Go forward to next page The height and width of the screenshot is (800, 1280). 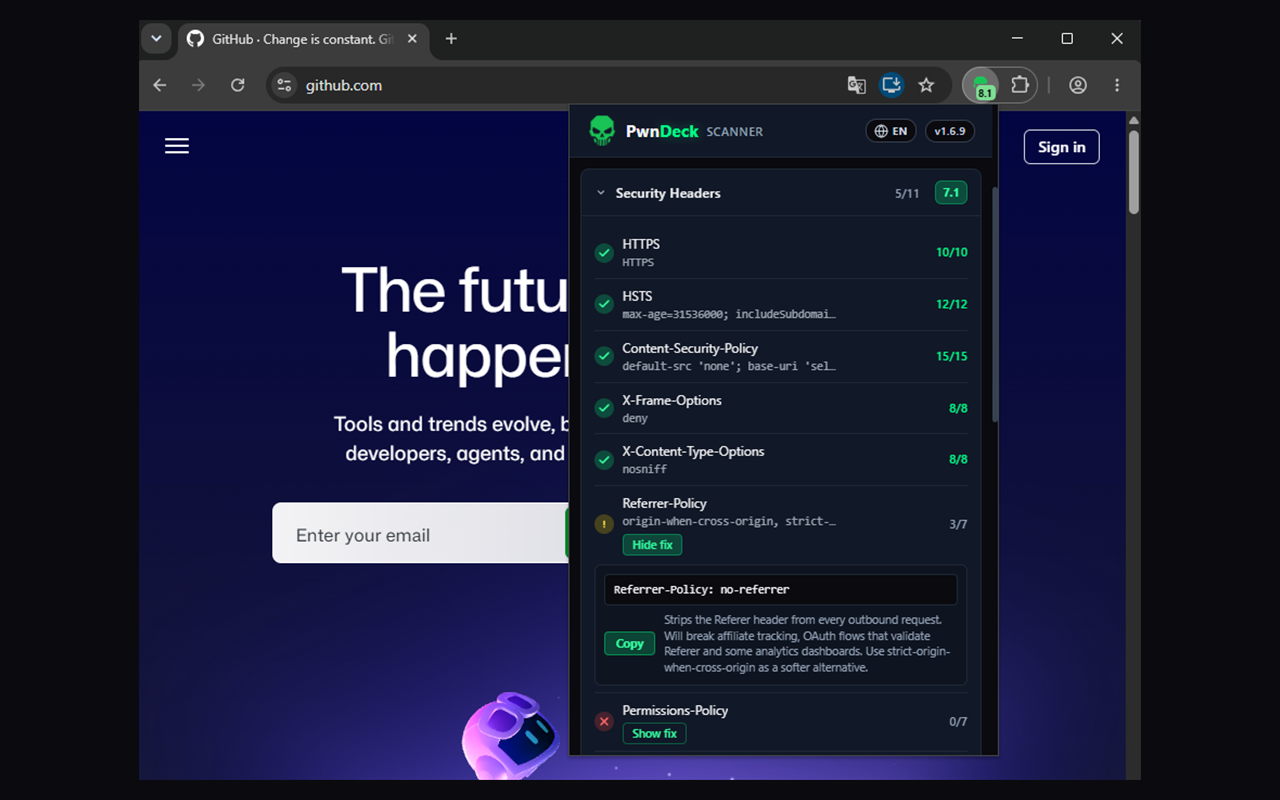click(198, 85)
